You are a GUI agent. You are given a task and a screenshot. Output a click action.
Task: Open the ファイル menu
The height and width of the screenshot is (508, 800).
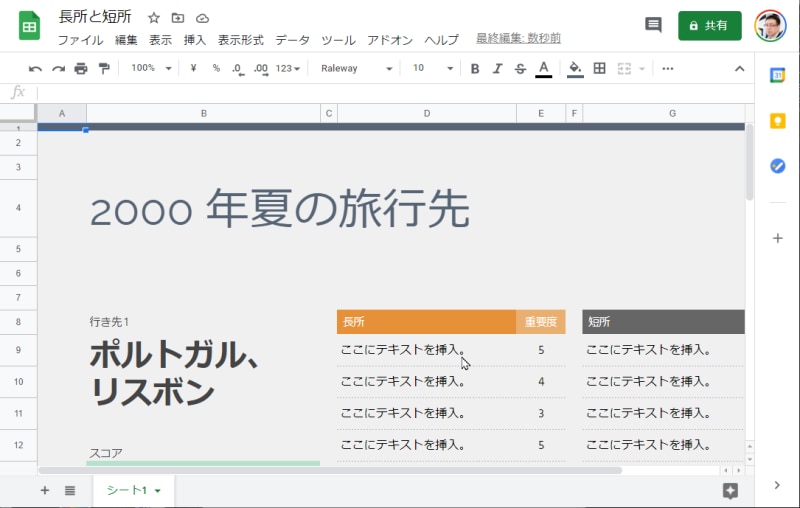(x=80, y=40)
